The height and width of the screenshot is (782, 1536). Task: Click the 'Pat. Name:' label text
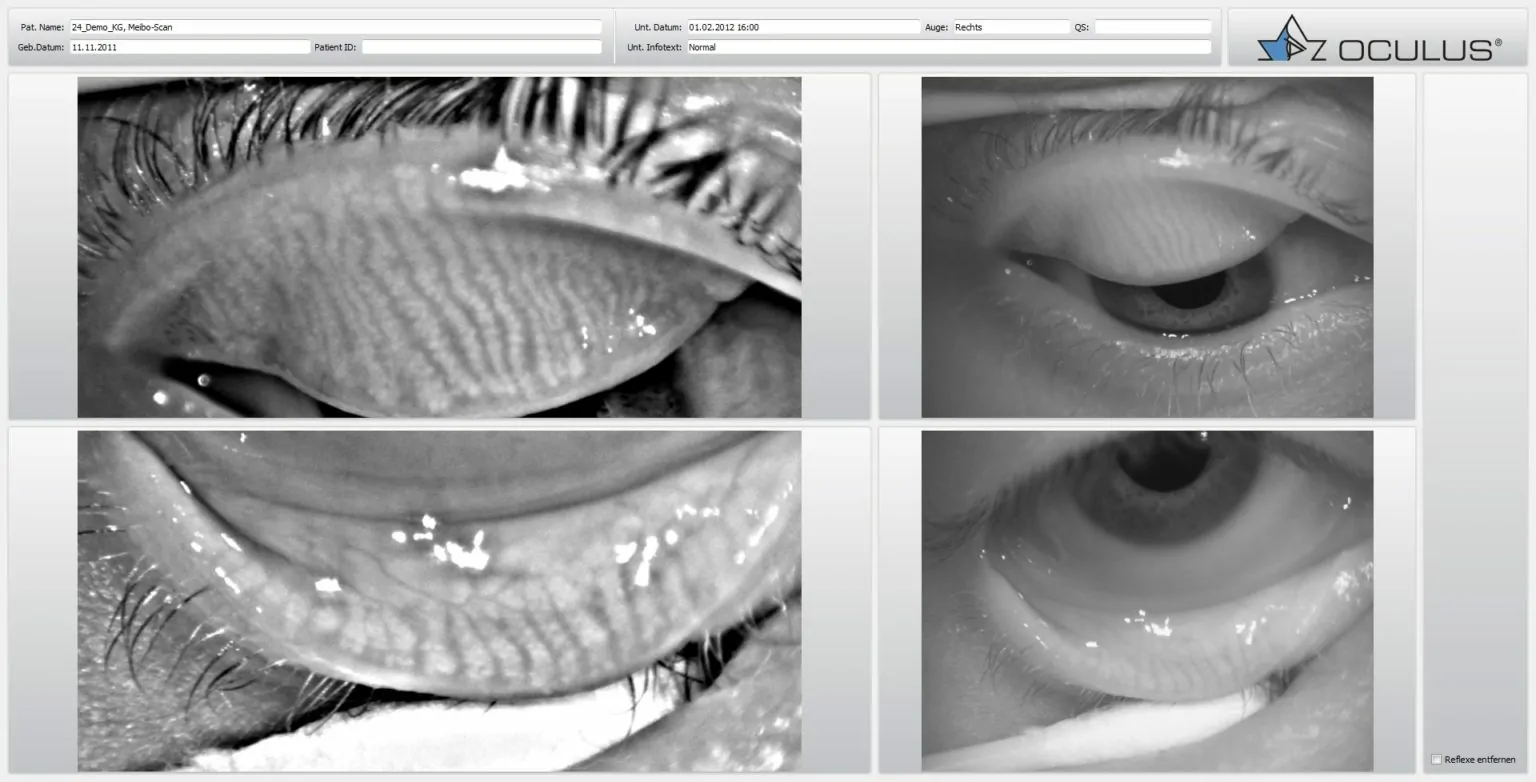point(41,27)
